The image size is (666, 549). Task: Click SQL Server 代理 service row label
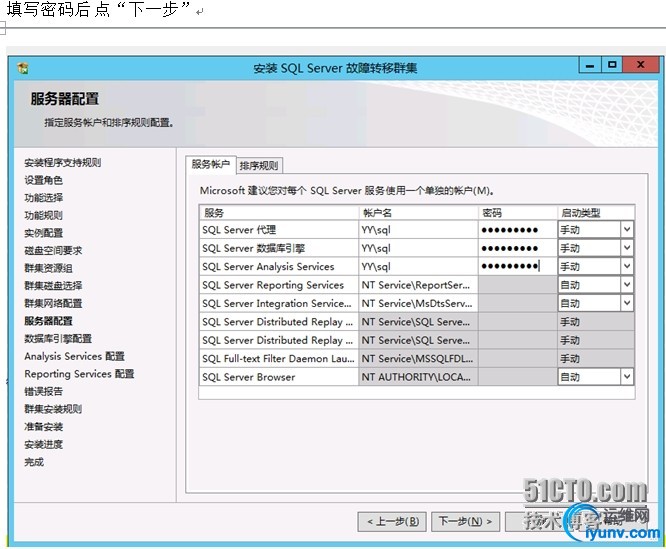(x=239, y=230)
